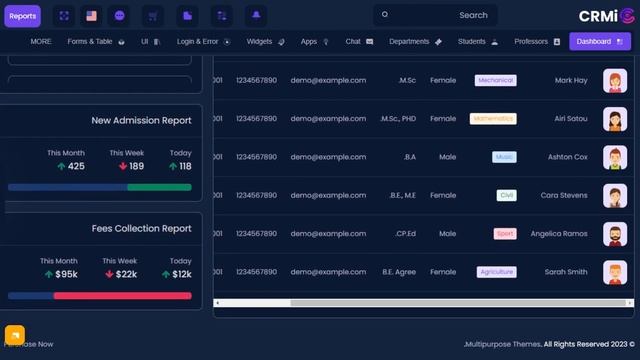
Task: Click the This Week value $22k
Action: point(126,274)
